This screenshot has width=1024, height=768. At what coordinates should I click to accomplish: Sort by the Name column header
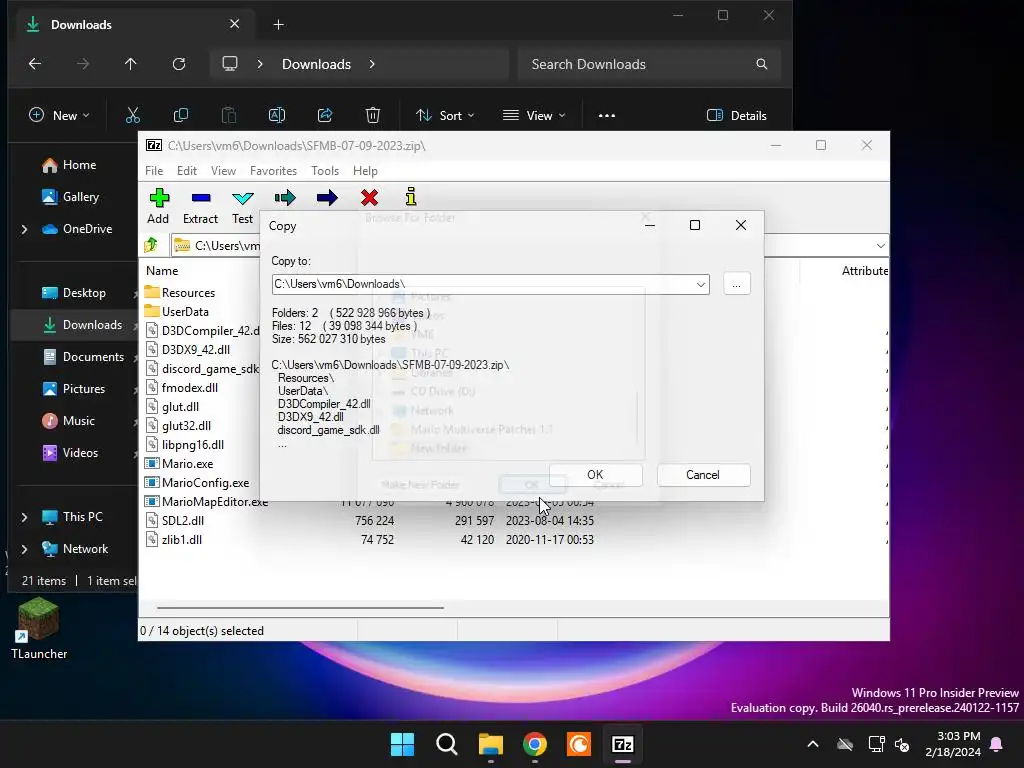(x=162, y=270)
